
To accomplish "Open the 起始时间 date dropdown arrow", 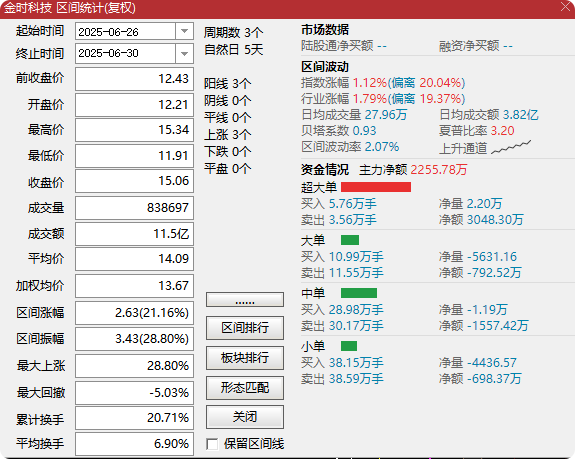I will tap(184, 32).
